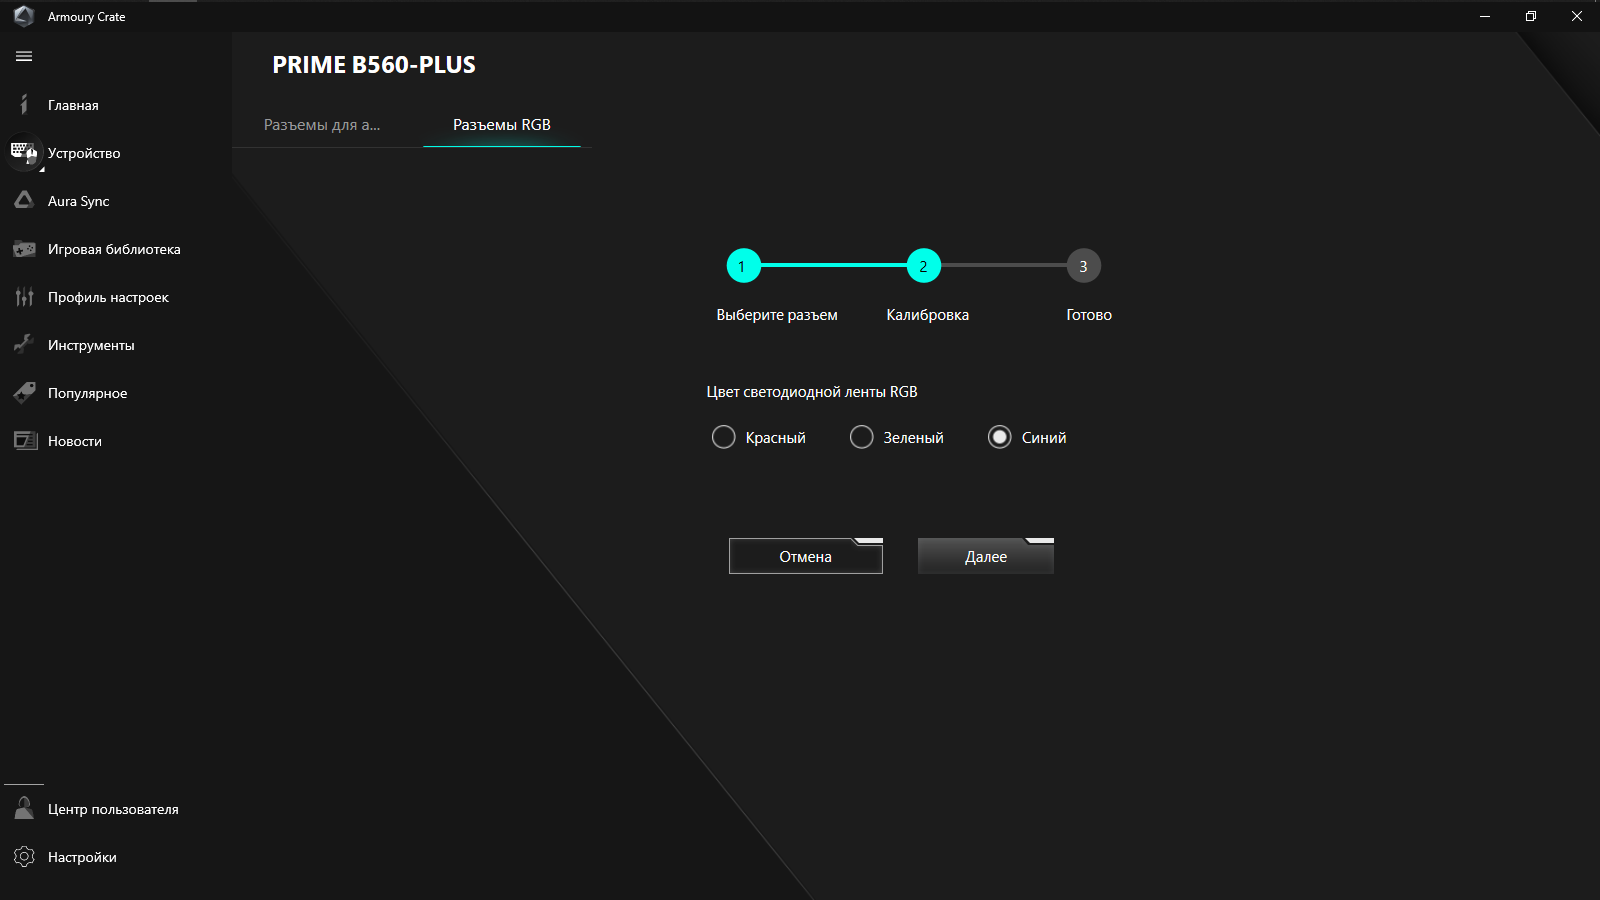Select the Красный radio button
Screen dimensions: 1600x900
point(723,437)
